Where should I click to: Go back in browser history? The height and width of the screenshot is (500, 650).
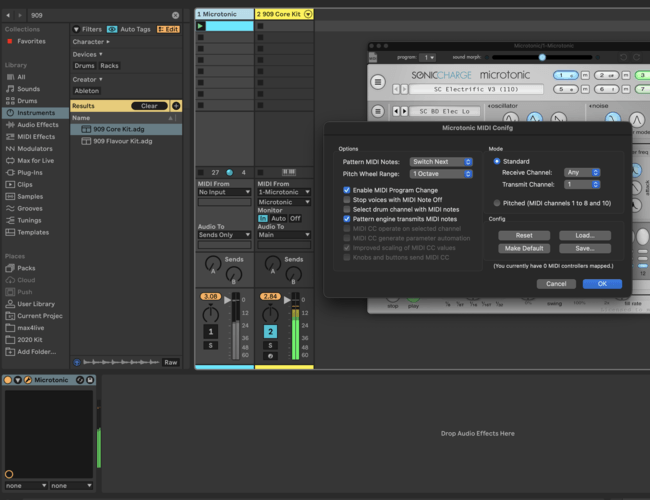click(x=8, y=15)
